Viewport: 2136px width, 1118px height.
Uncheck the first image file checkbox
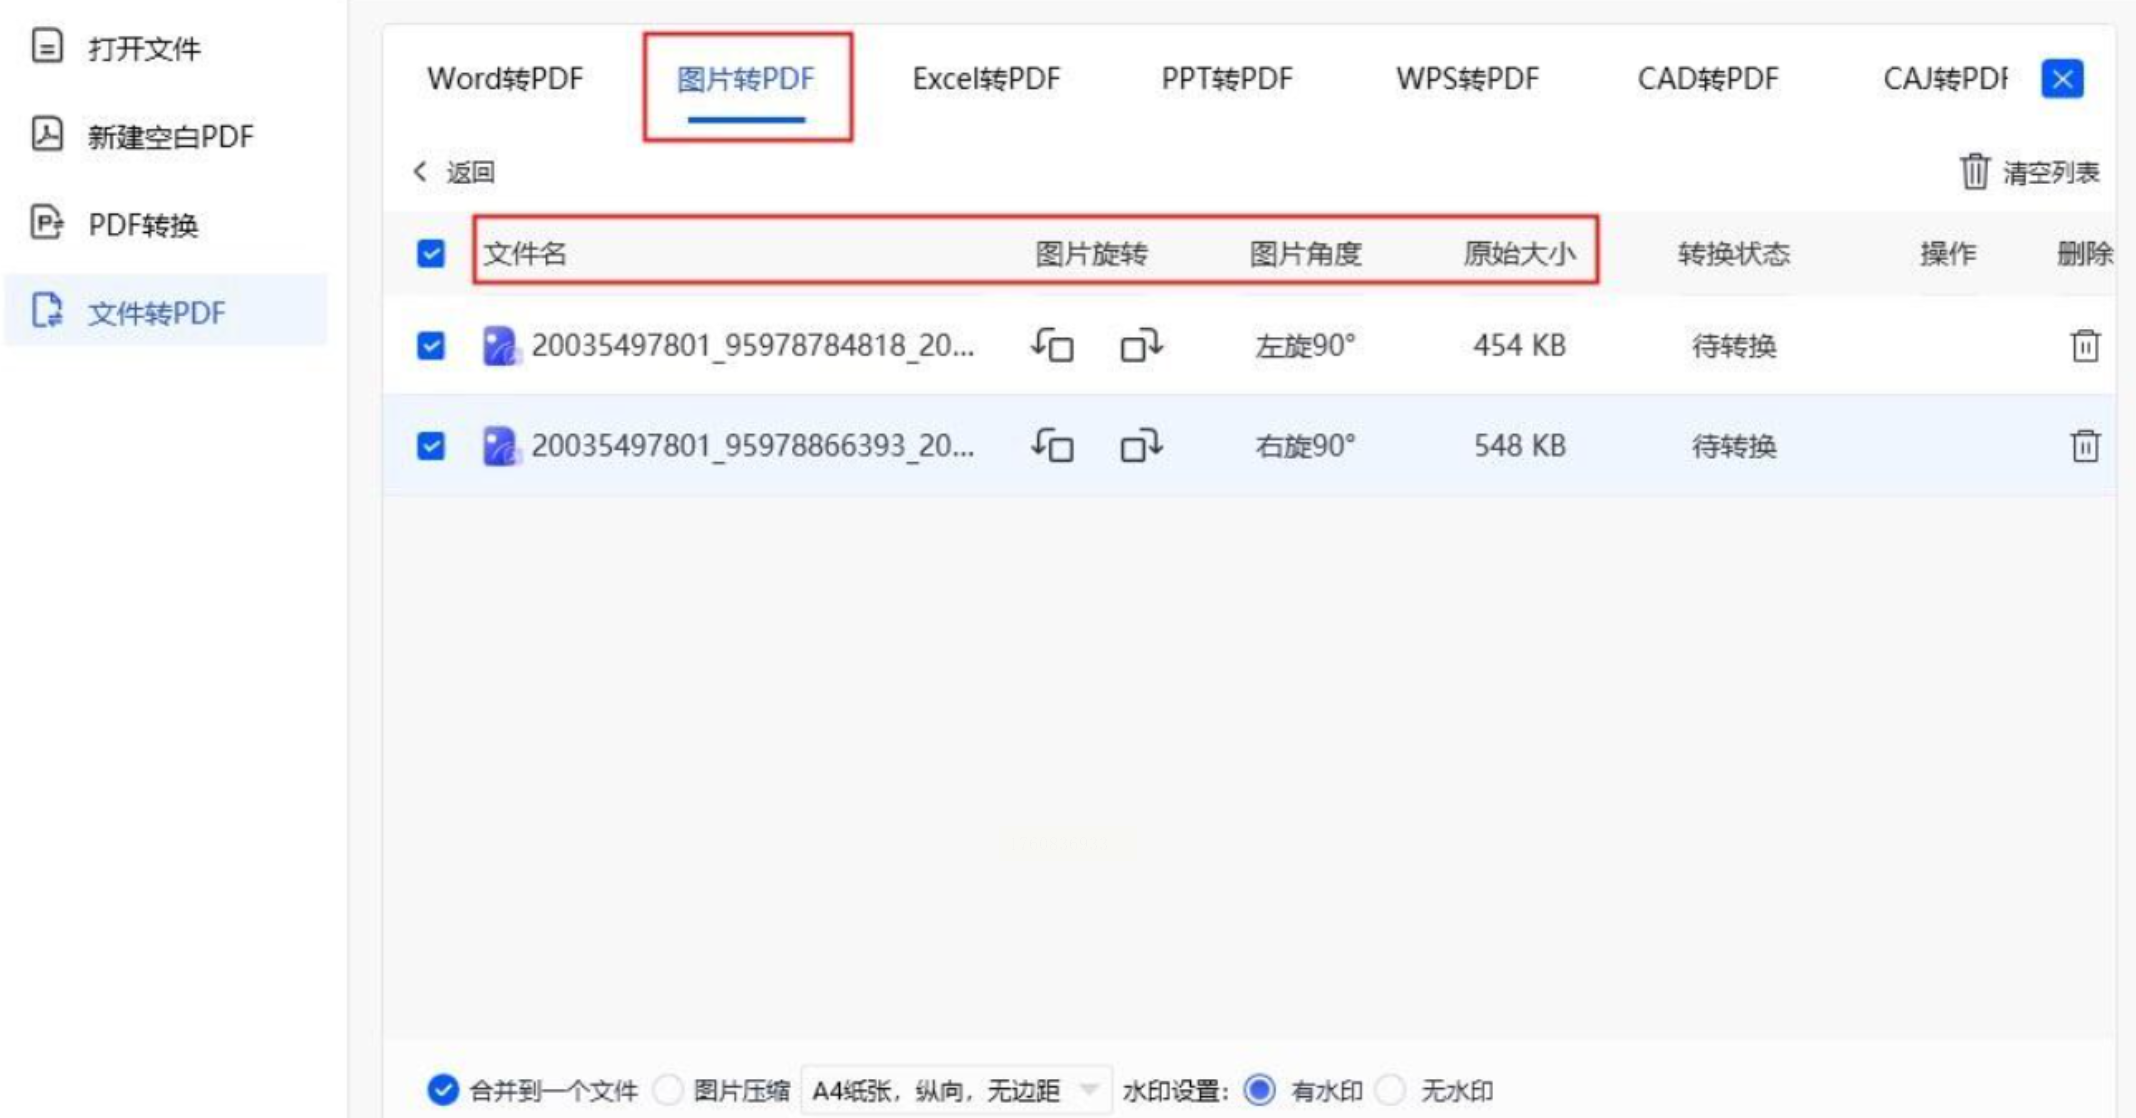click(x=431, y=346)
